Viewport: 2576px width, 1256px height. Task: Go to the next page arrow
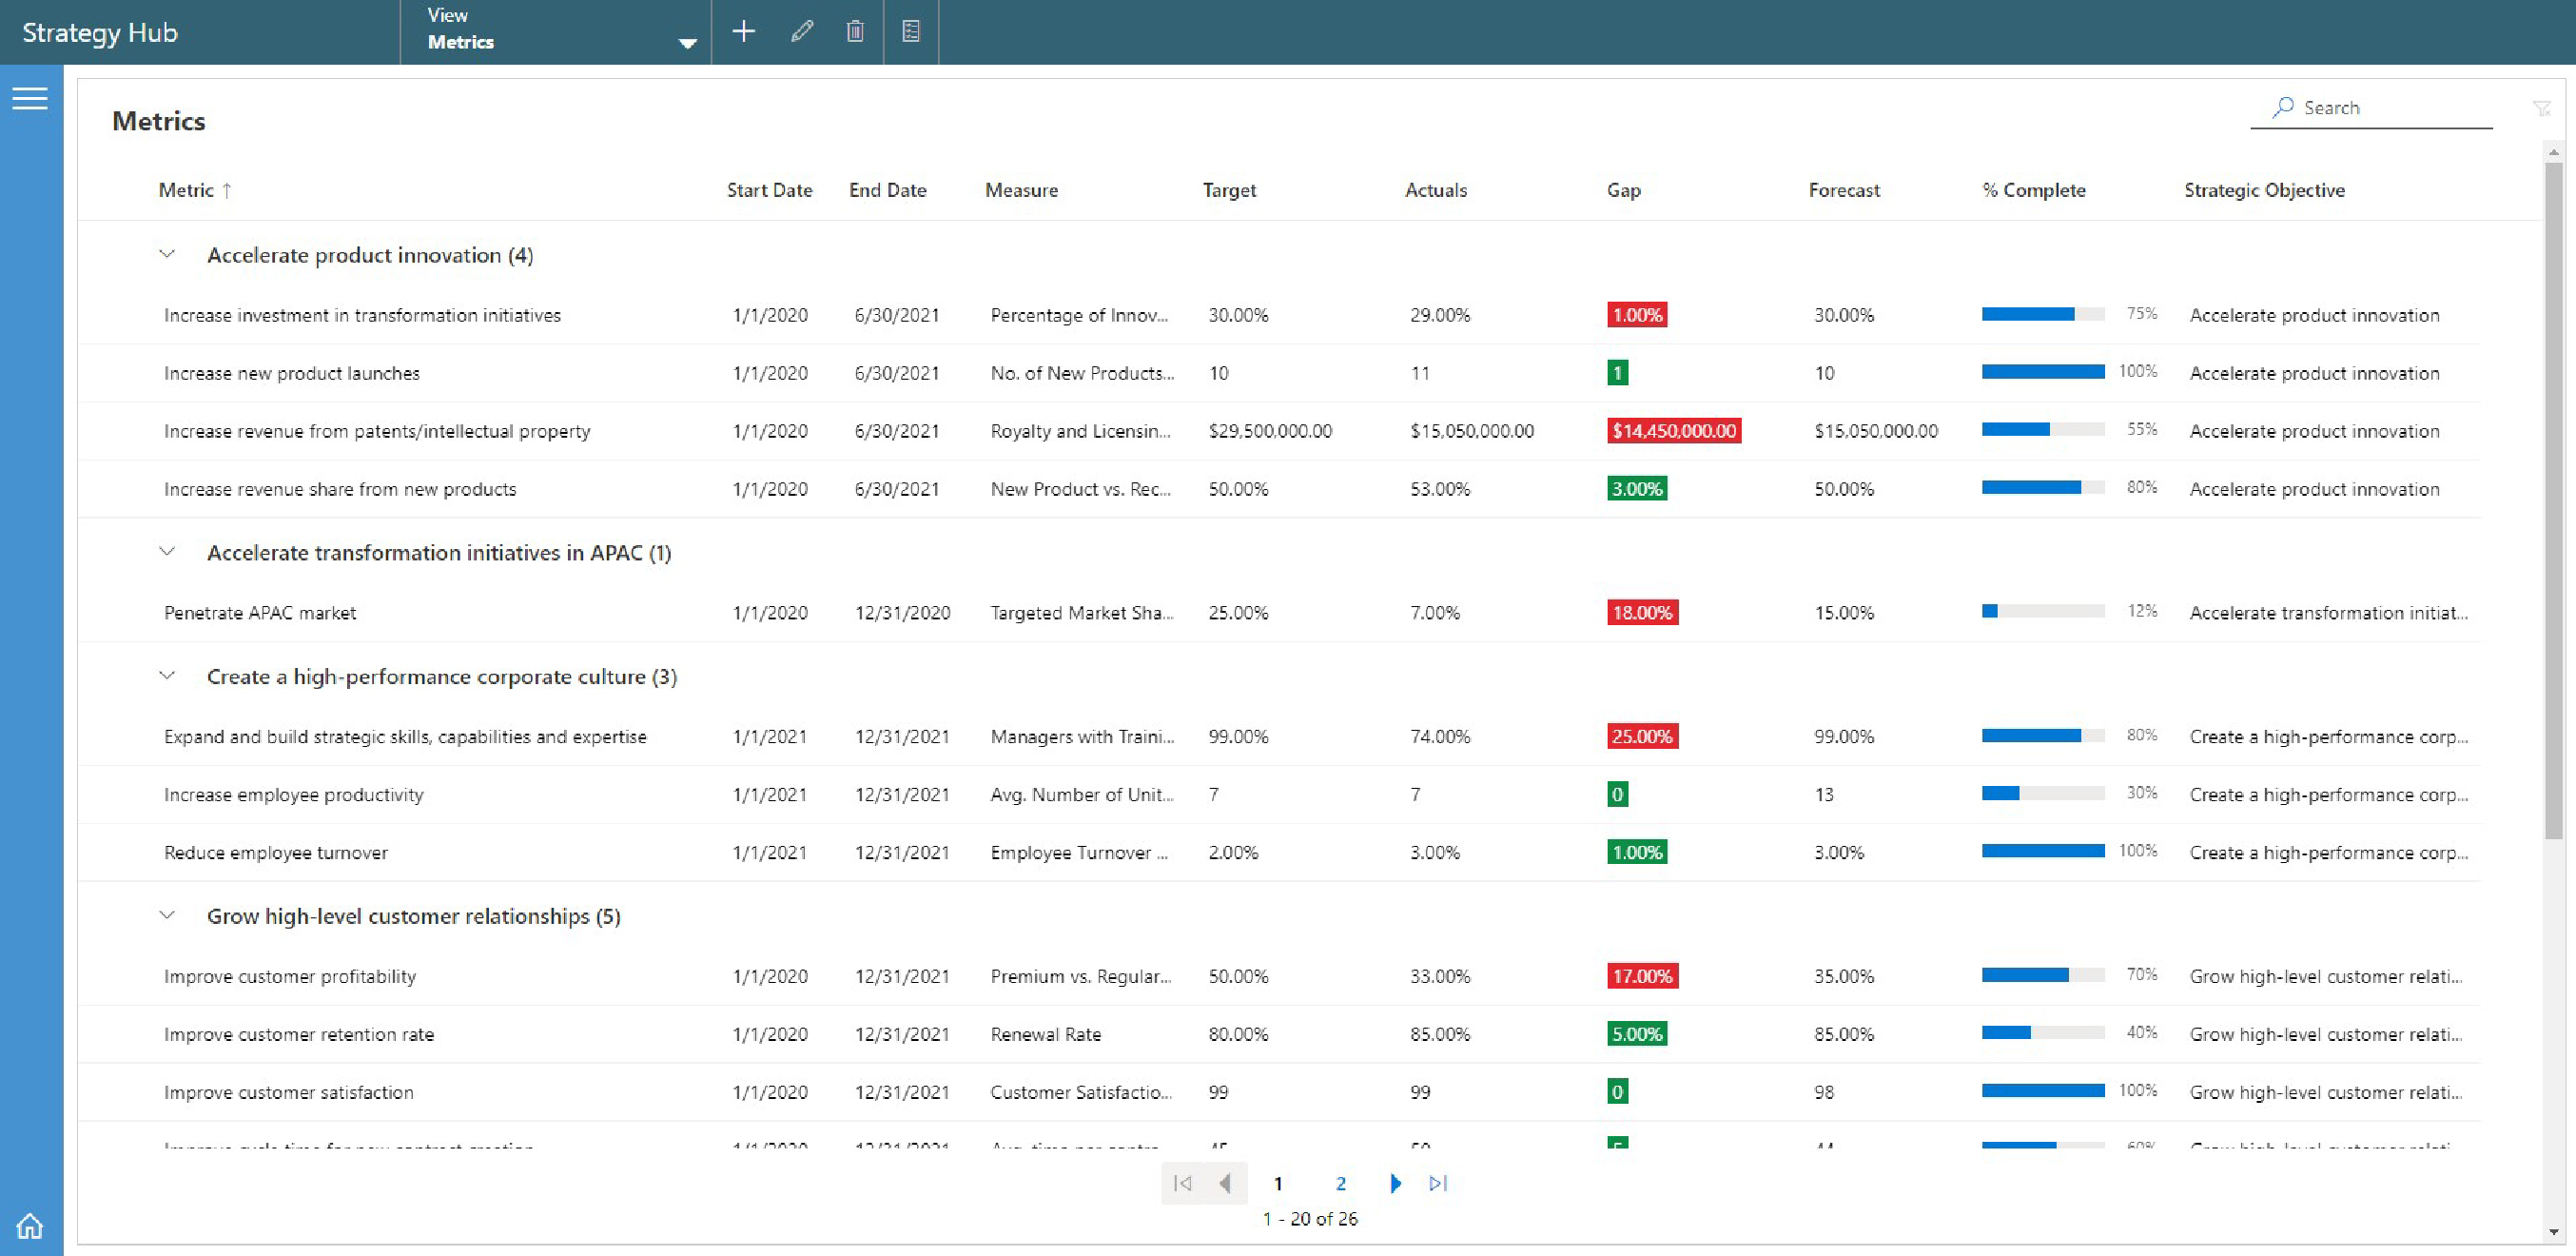tap(1395, 1184)
